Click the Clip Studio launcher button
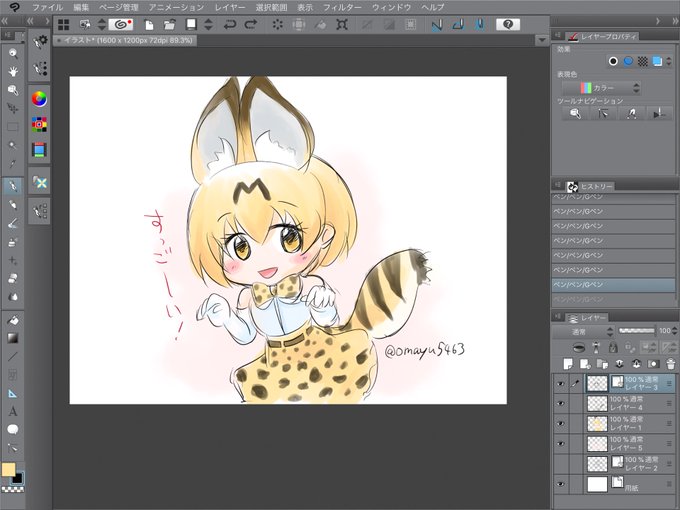The width and height of the screenshot is (680, 510). click(x=121, y=24)
